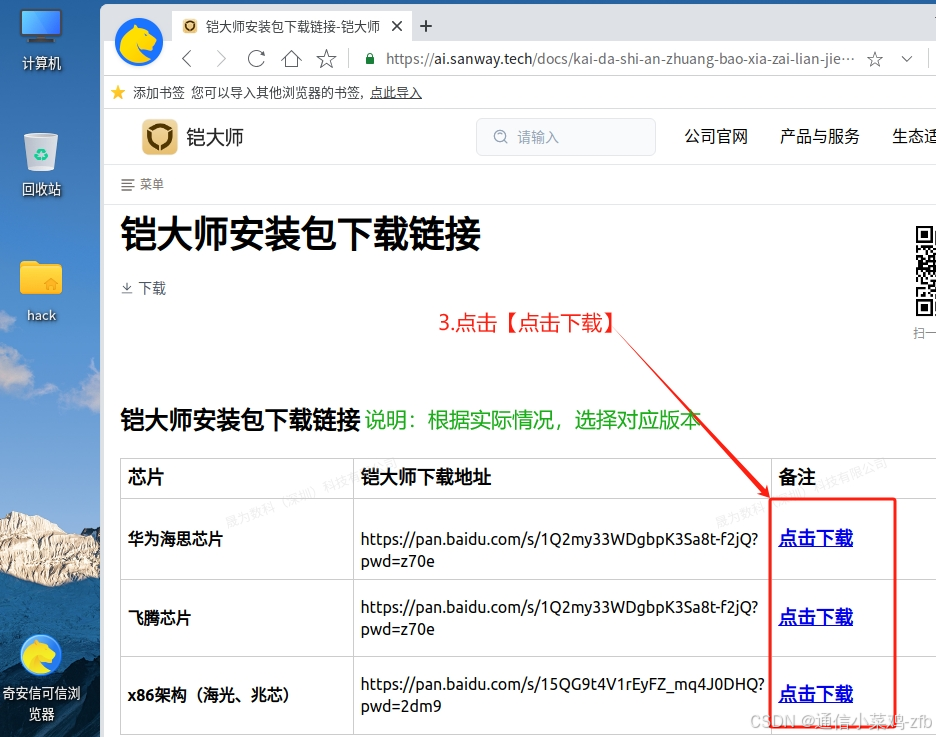Viewport: 936px width, 737px height.
Task: Click 点击下载 for x86架构 row
Action: (x=815, y=693)
